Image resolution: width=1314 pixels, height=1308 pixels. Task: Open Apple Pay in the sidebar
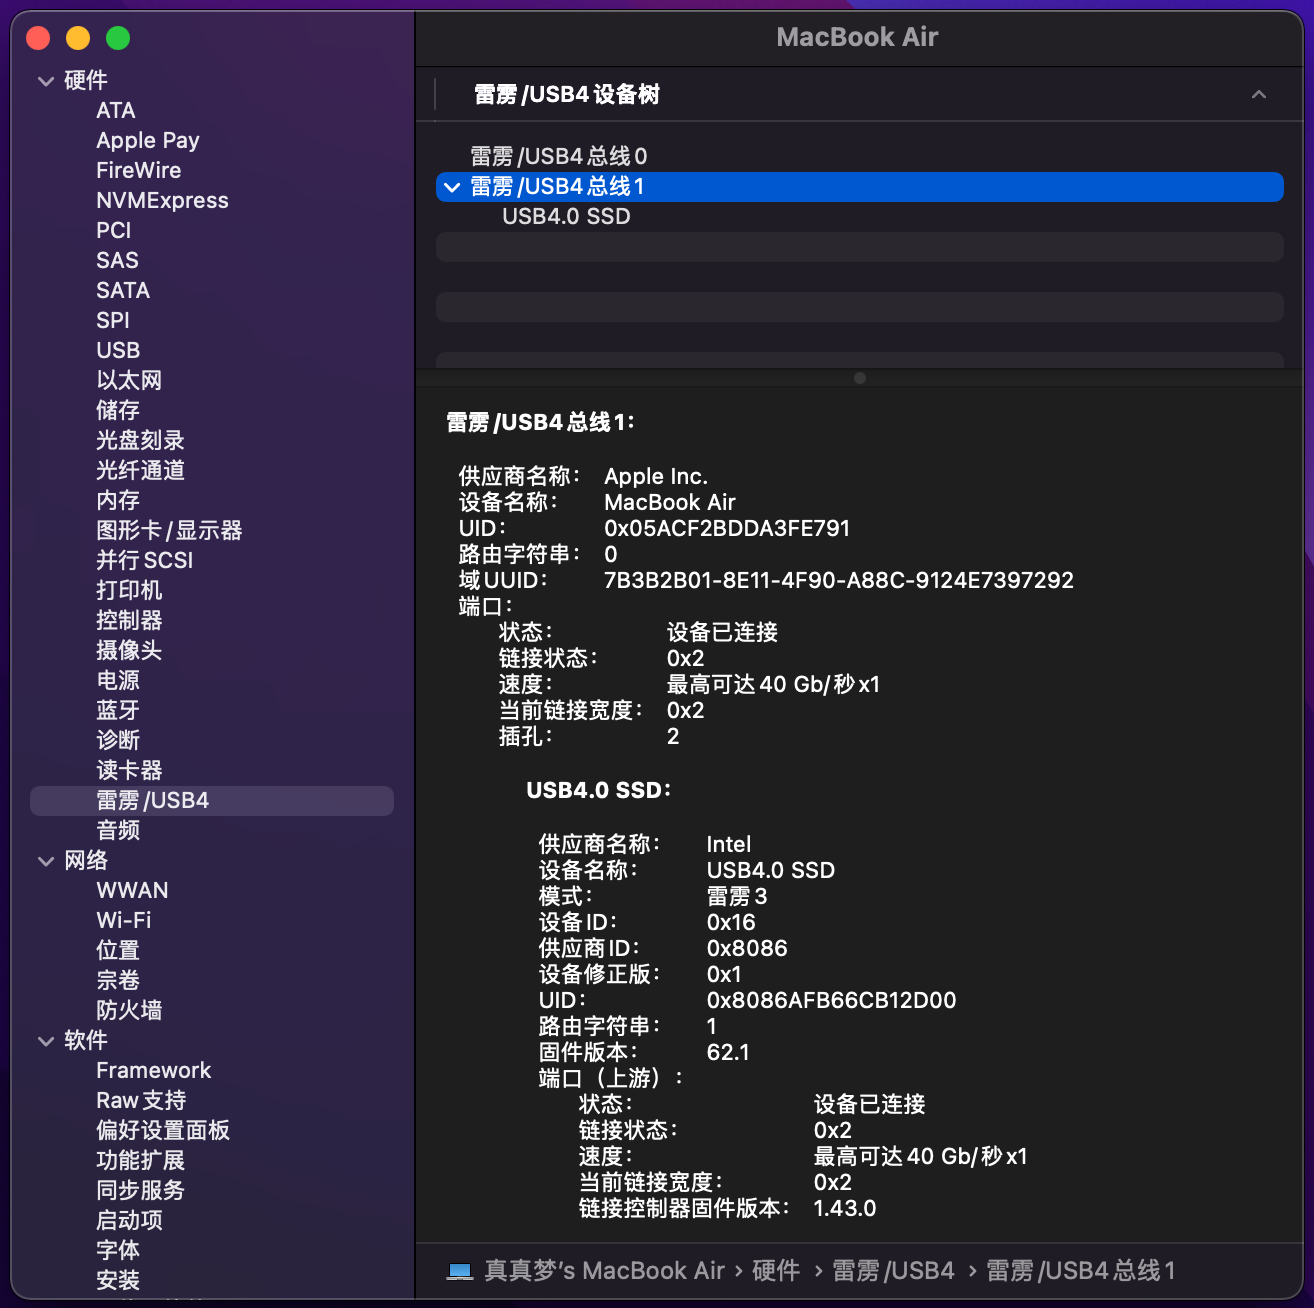pos(148,141)
